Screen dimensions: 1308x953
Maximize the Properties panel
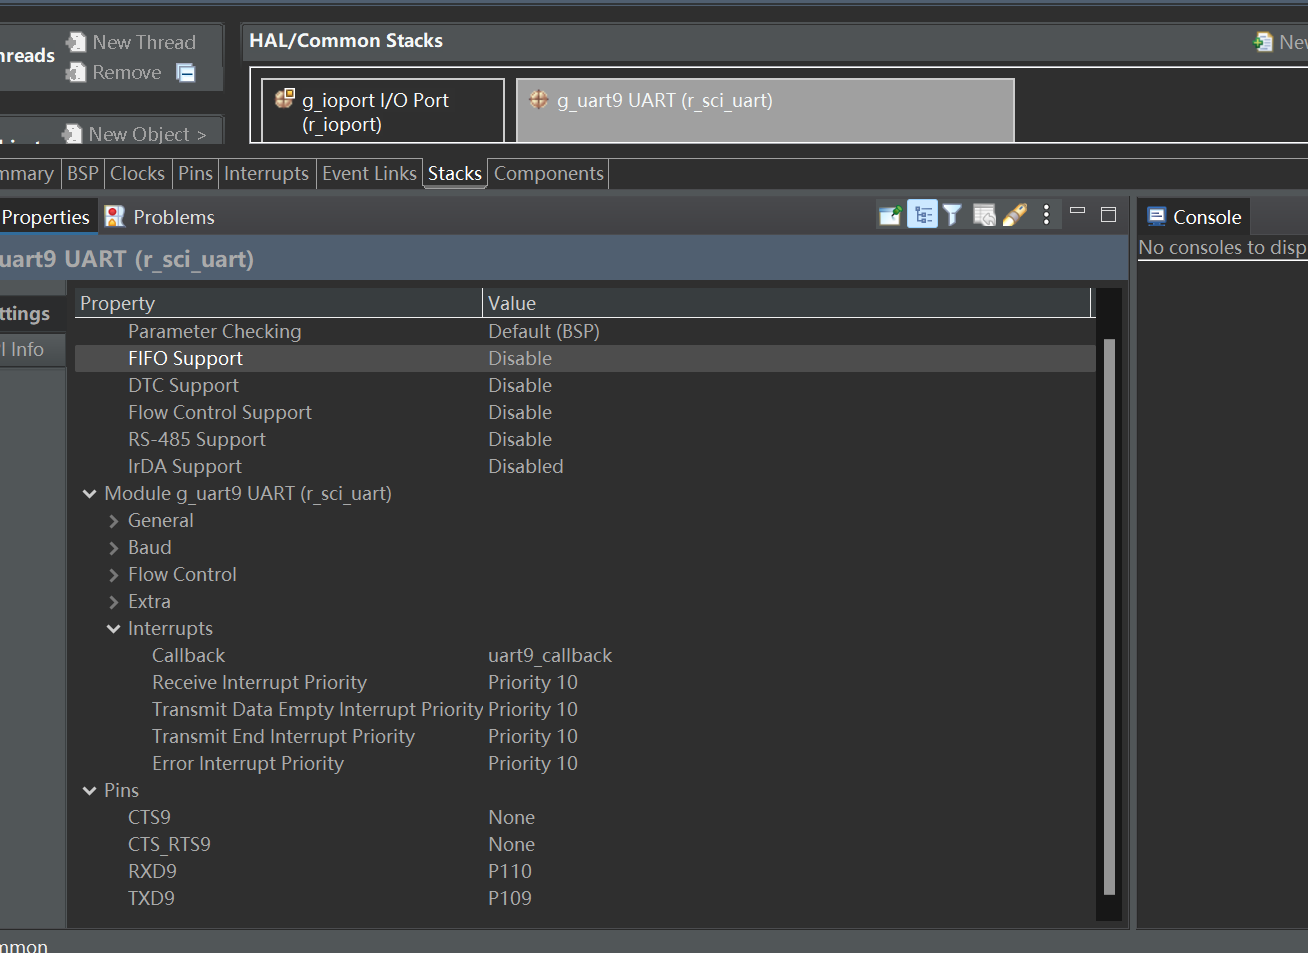click(1108, 214)
